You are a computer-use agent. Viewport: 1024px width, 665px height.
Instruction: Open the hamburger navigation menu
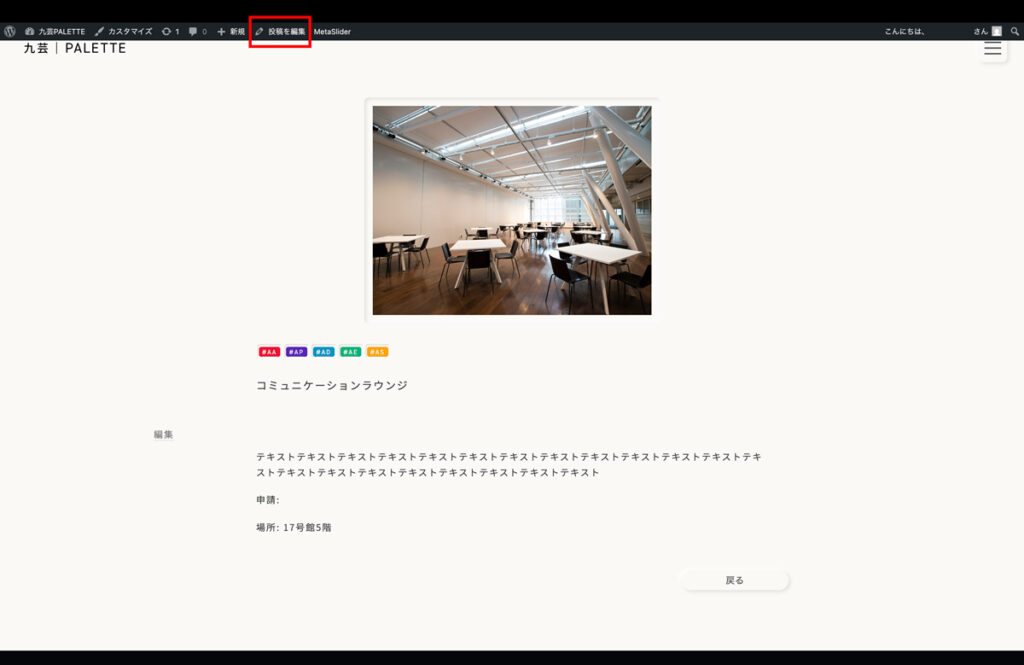pyautogui.click(x=992, y=48)
